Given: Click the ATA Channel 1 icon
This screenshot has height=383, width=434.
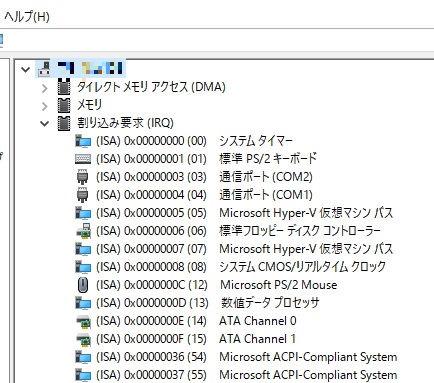Looking at the screenshot, I should coord(83,339).
